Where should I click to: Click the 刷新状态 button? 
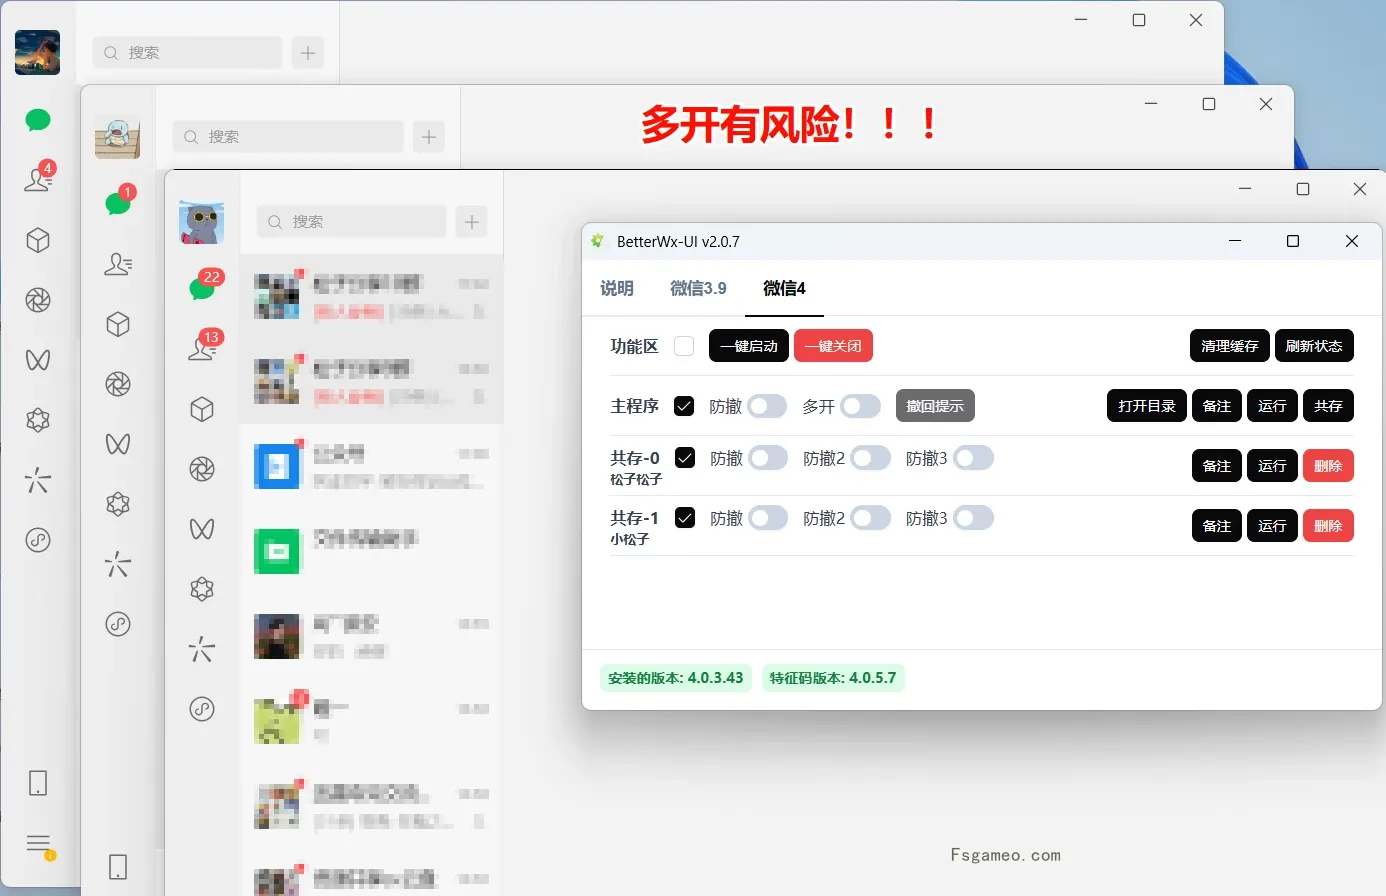pos(1314,346)
